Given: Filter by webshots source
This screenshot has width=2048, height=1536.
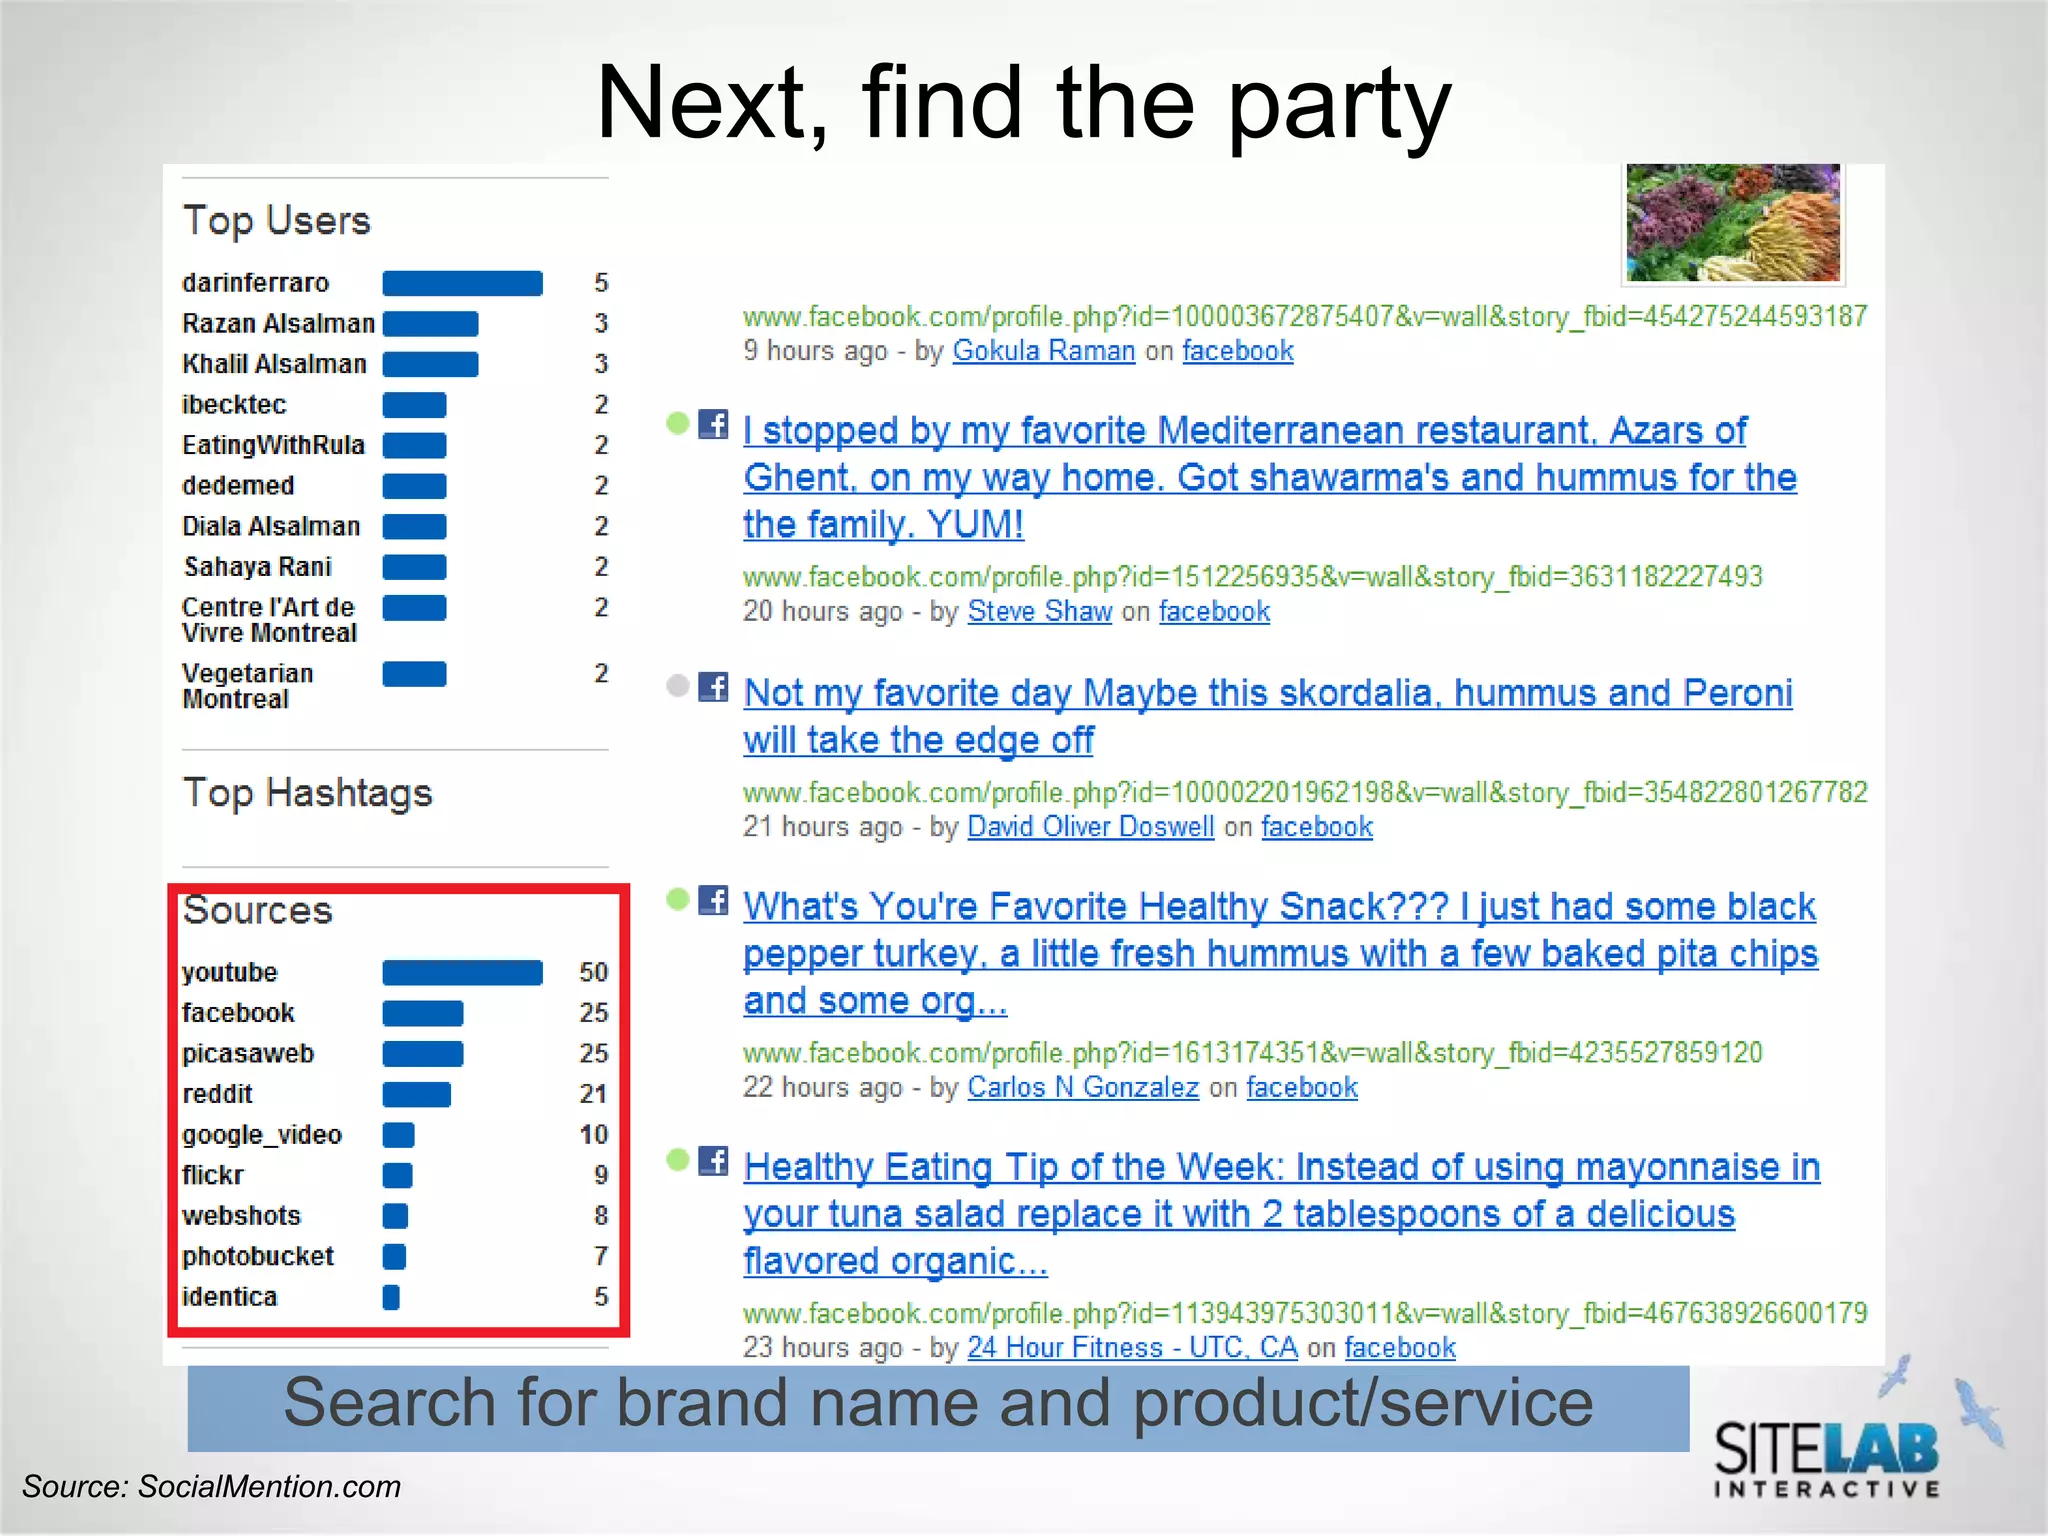Looking at the screenshot, I should click(x=241, y=1216).
